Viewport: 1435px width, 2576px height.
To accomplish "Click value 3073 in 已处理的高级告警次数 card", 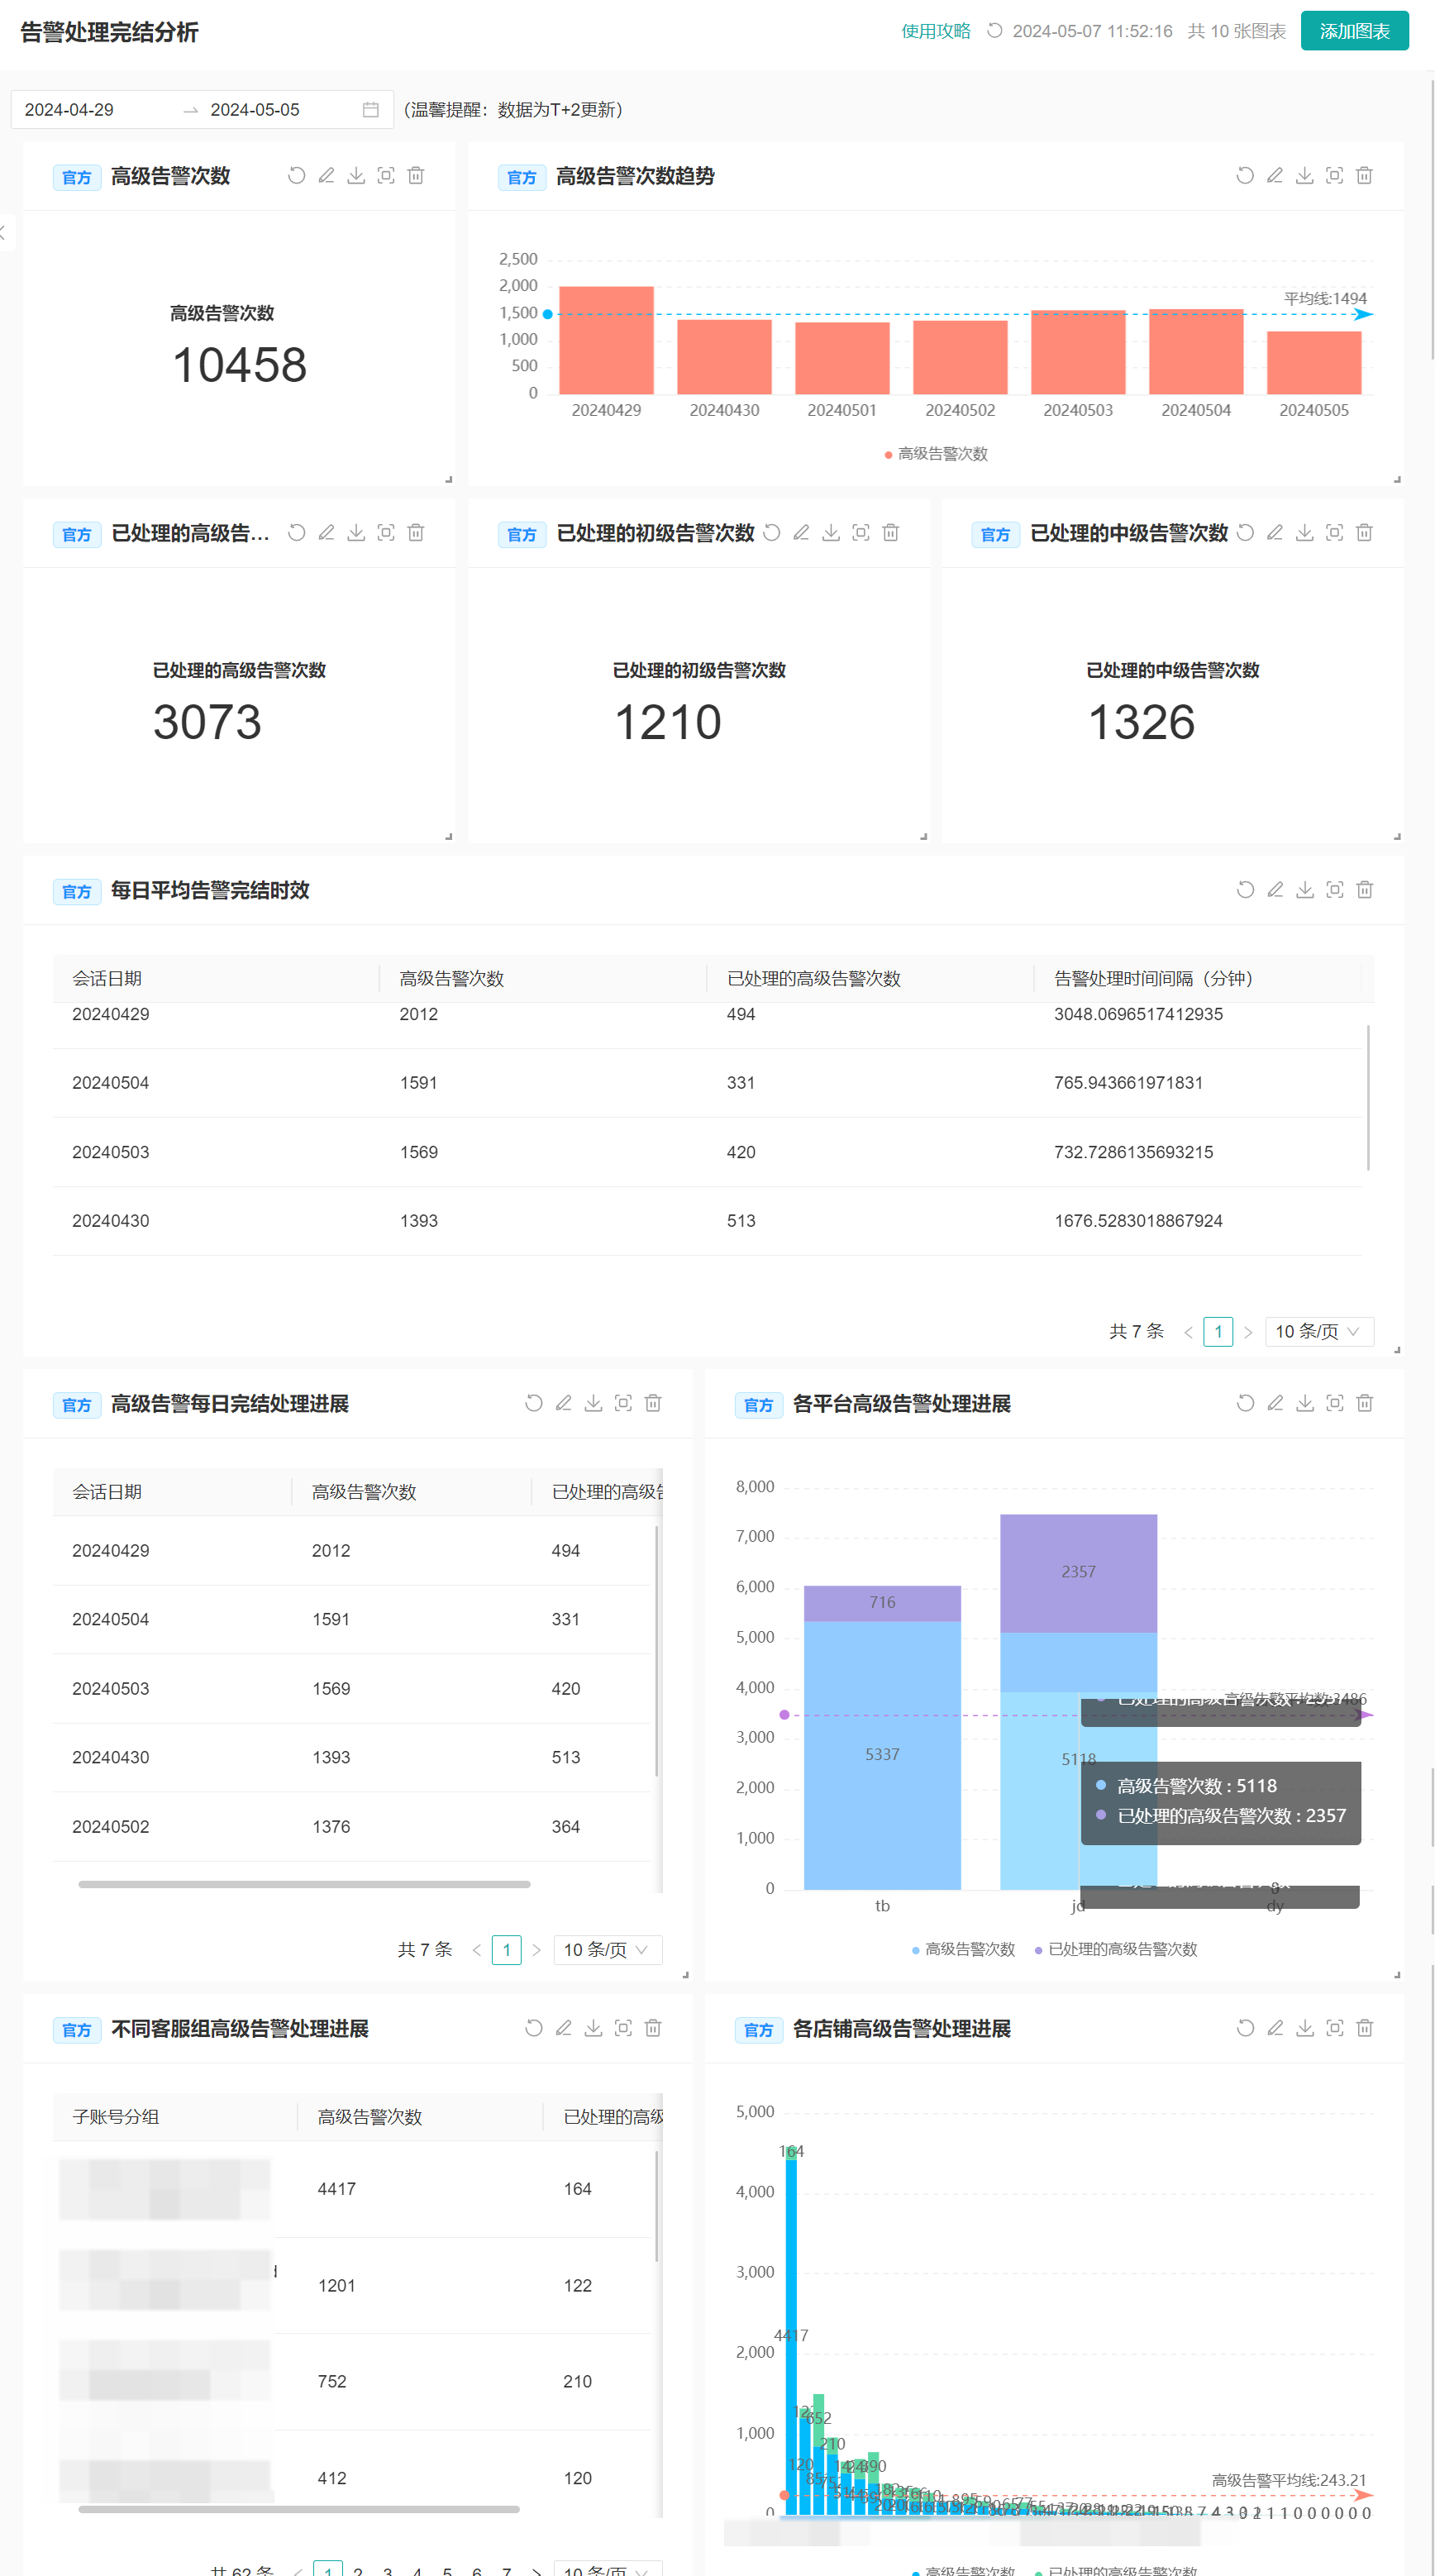I will tap(207, 722).
